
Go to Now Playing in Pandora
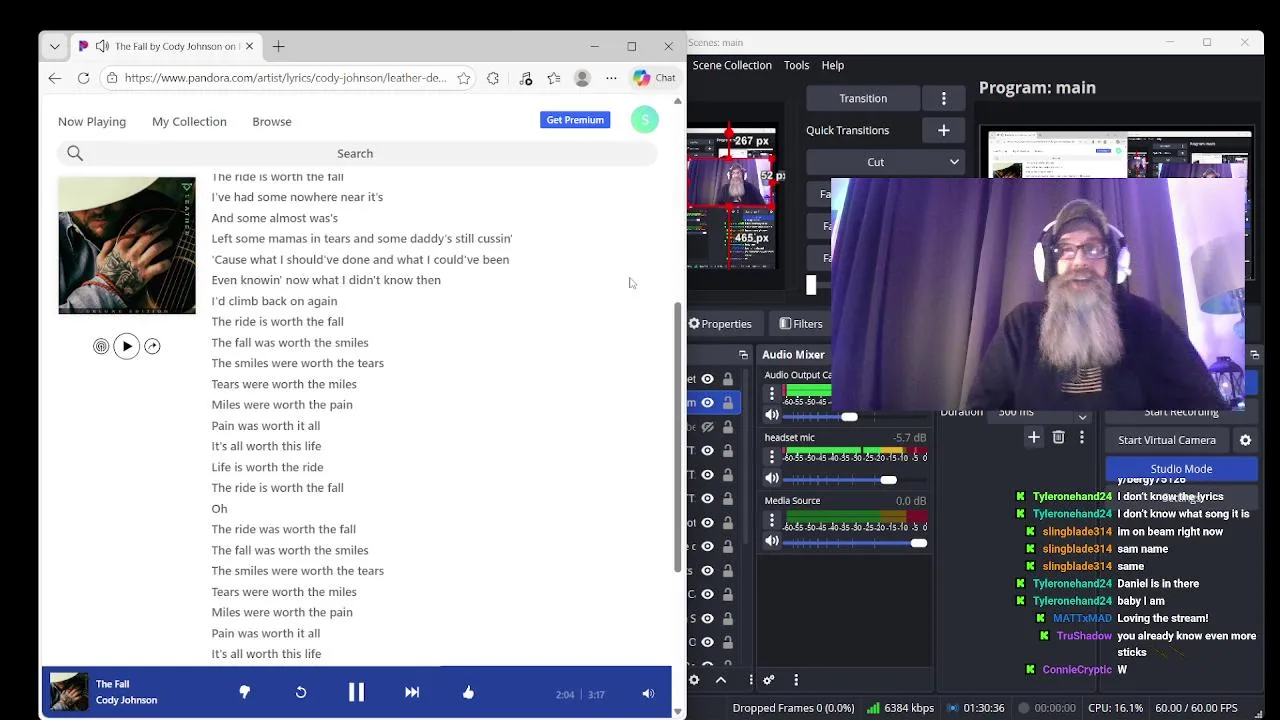(92, 122)
